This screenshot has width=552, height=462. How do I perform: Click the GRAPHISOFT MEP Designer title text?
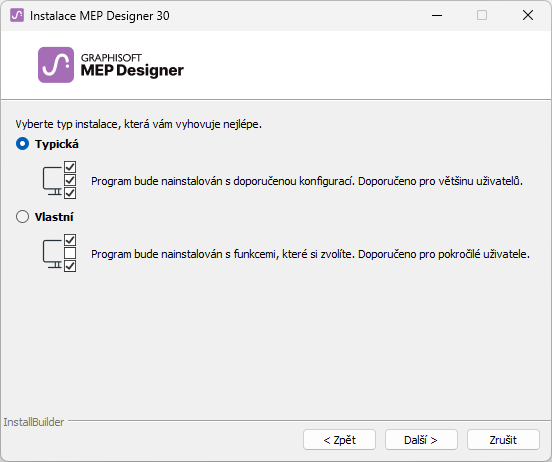[x=132, y=65]
